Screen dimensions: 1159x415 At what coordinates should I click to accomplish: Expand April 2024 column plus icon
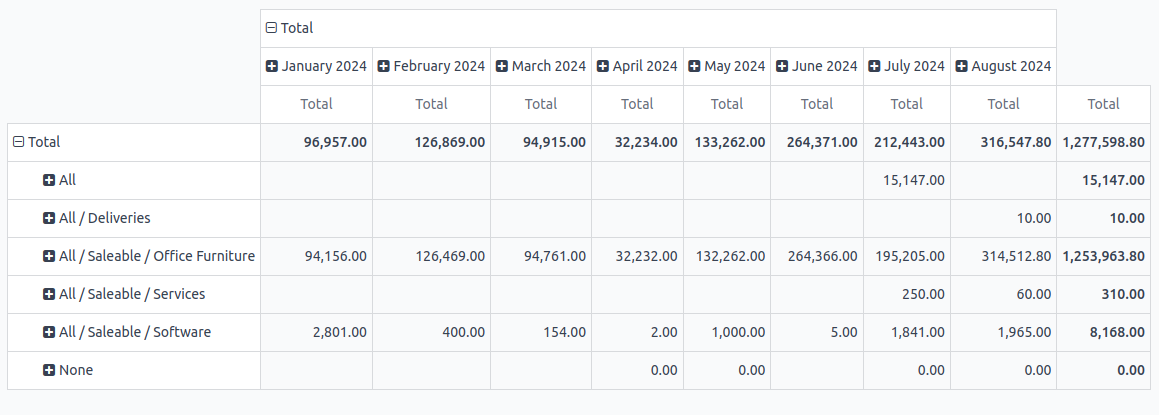(x=603, y=66)
